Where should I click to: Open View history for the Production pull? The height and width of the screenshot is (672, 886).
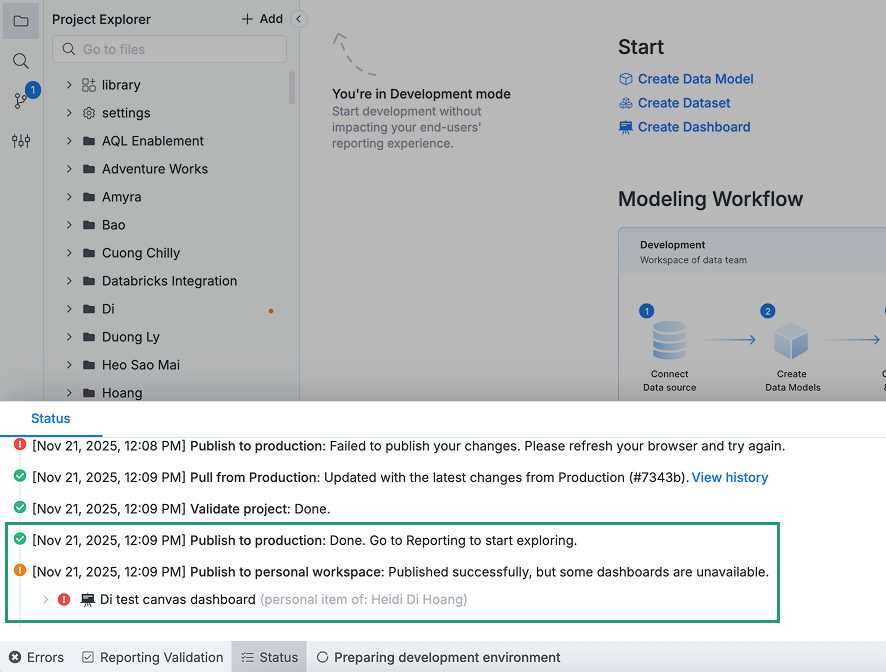730,477
